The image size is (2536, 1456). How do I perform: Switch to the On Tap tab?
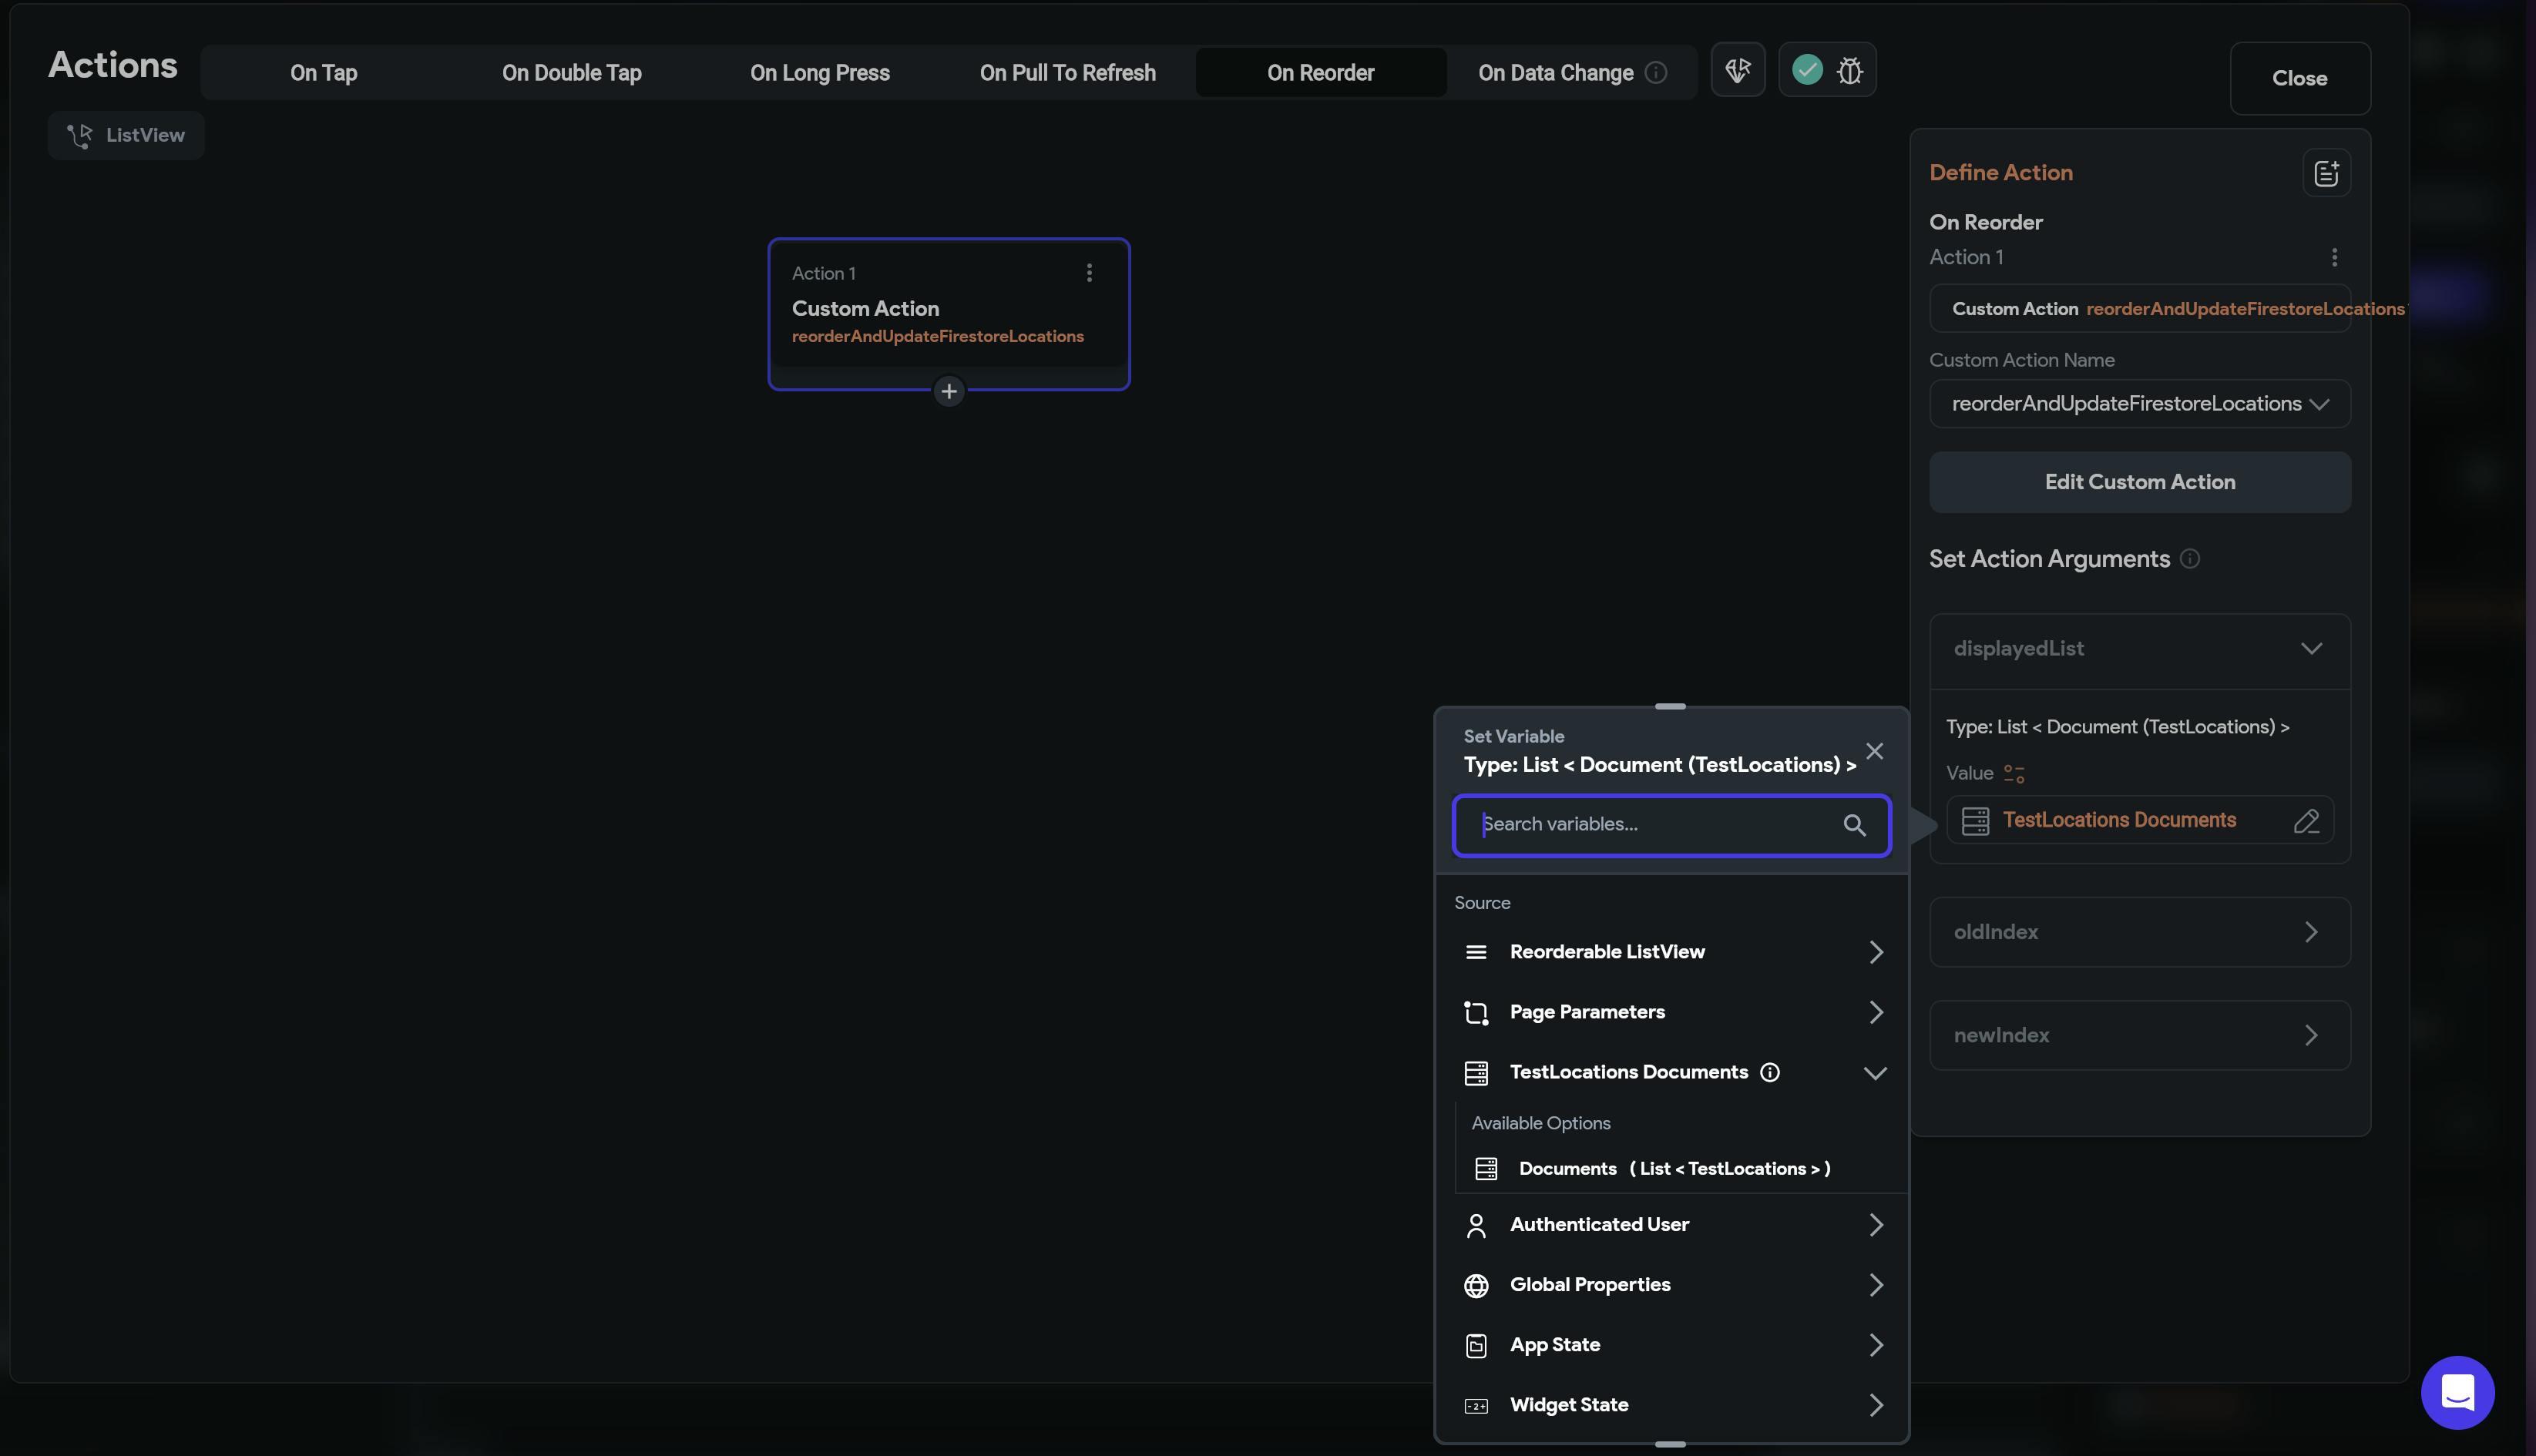coord(323,73)
